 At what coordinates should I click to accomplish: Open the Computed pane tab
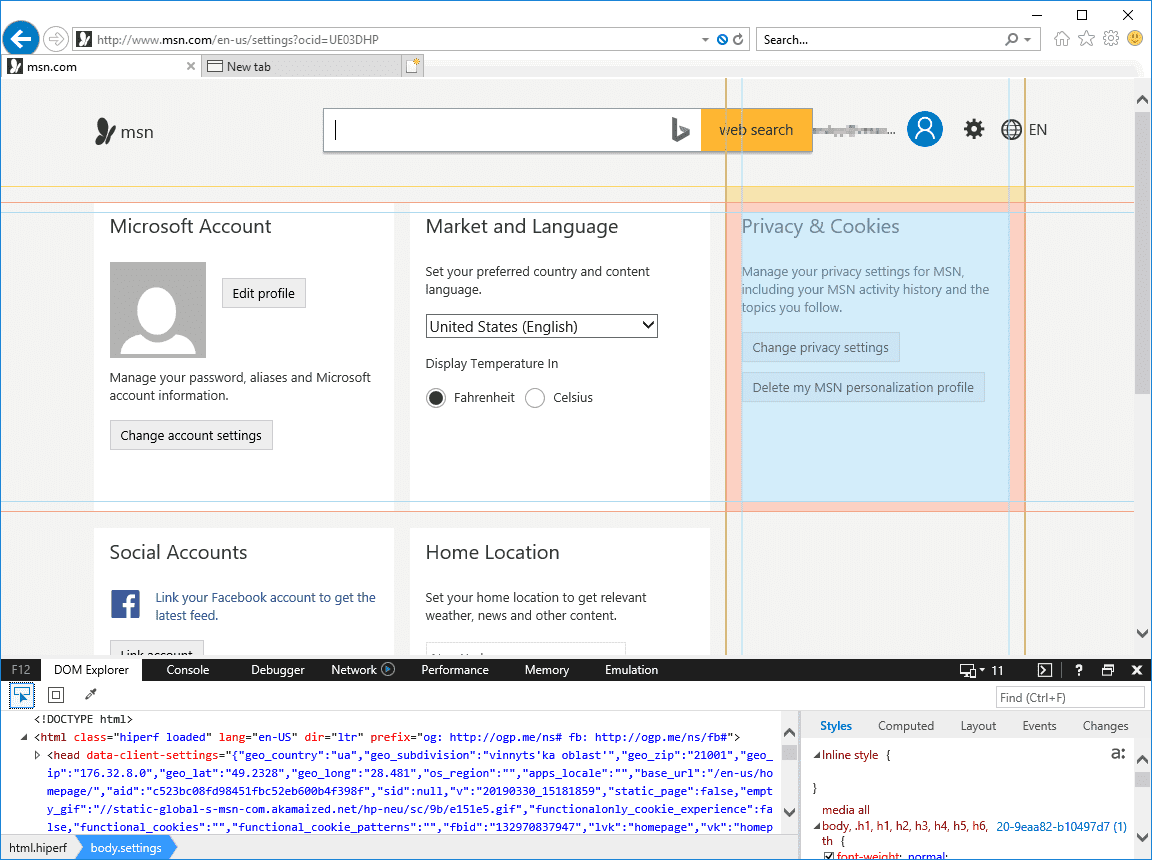[906, 726]
